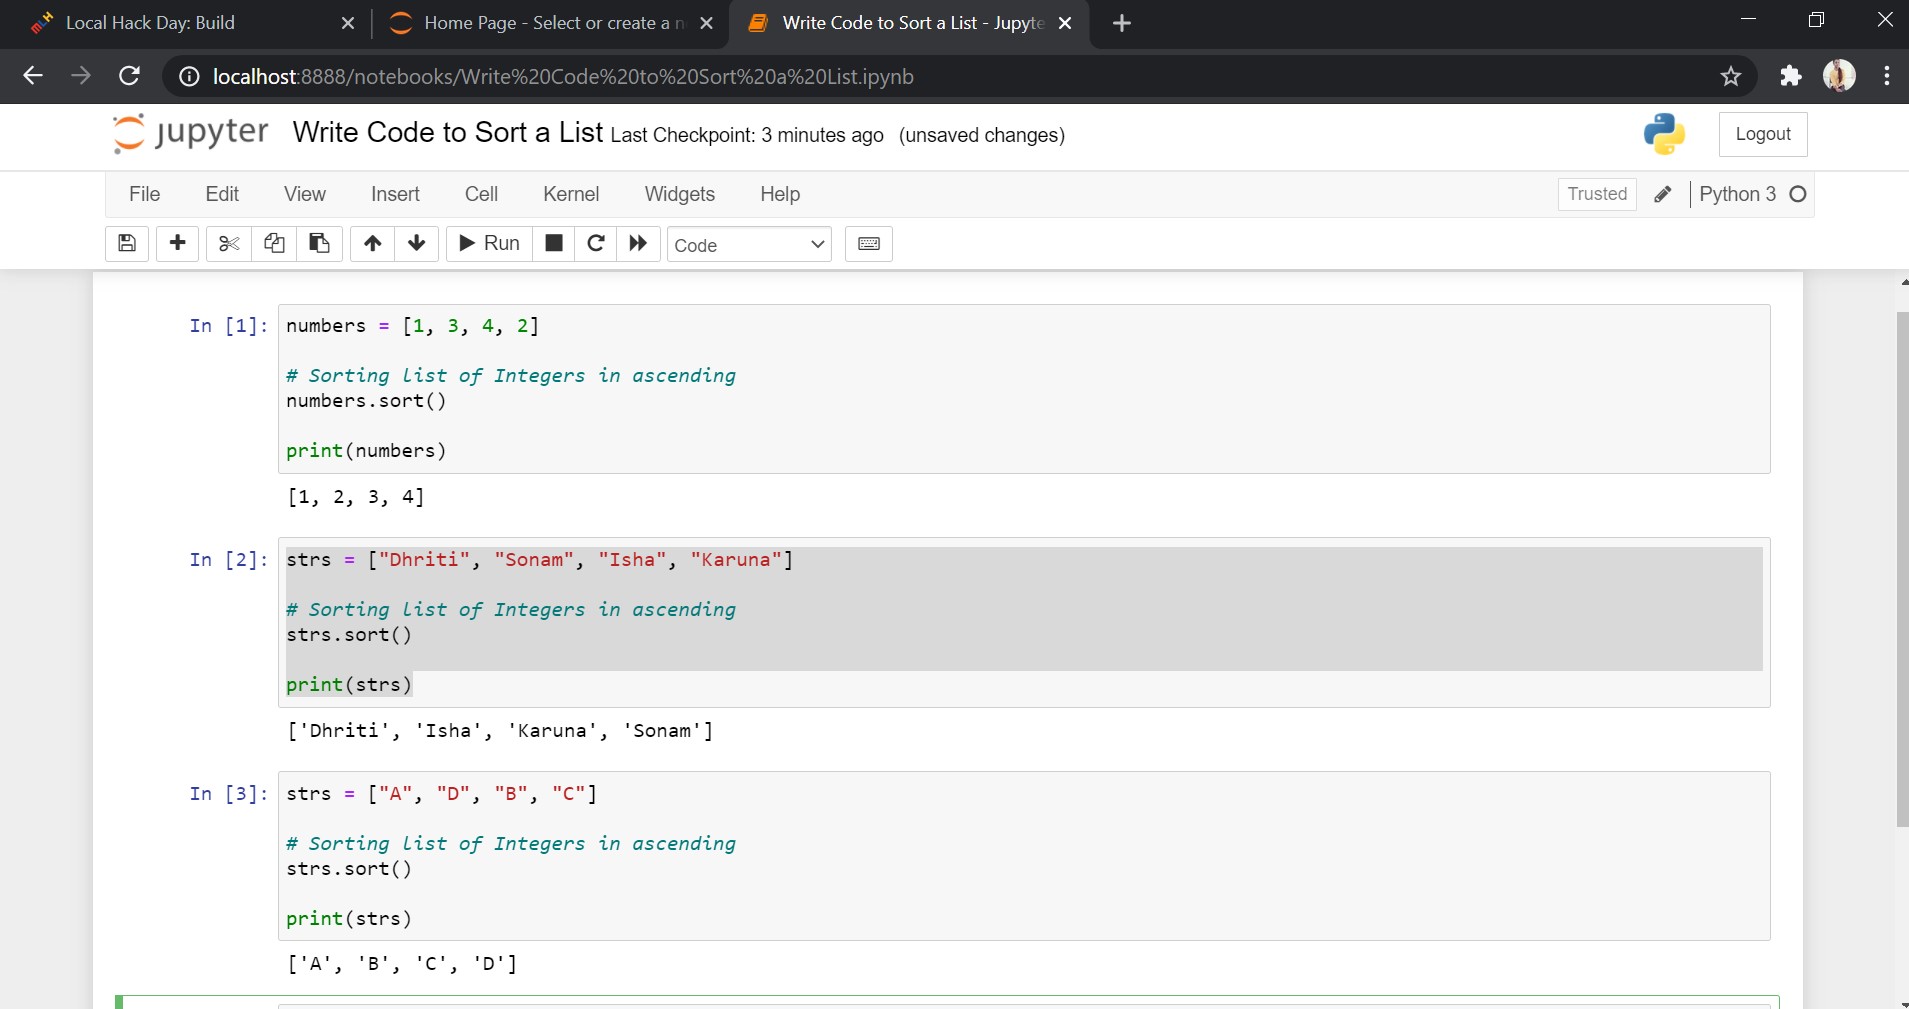This screenshot has height=1009, width=1909.
Task: Bookmark this page with star icon
Action: [1731, 77]
